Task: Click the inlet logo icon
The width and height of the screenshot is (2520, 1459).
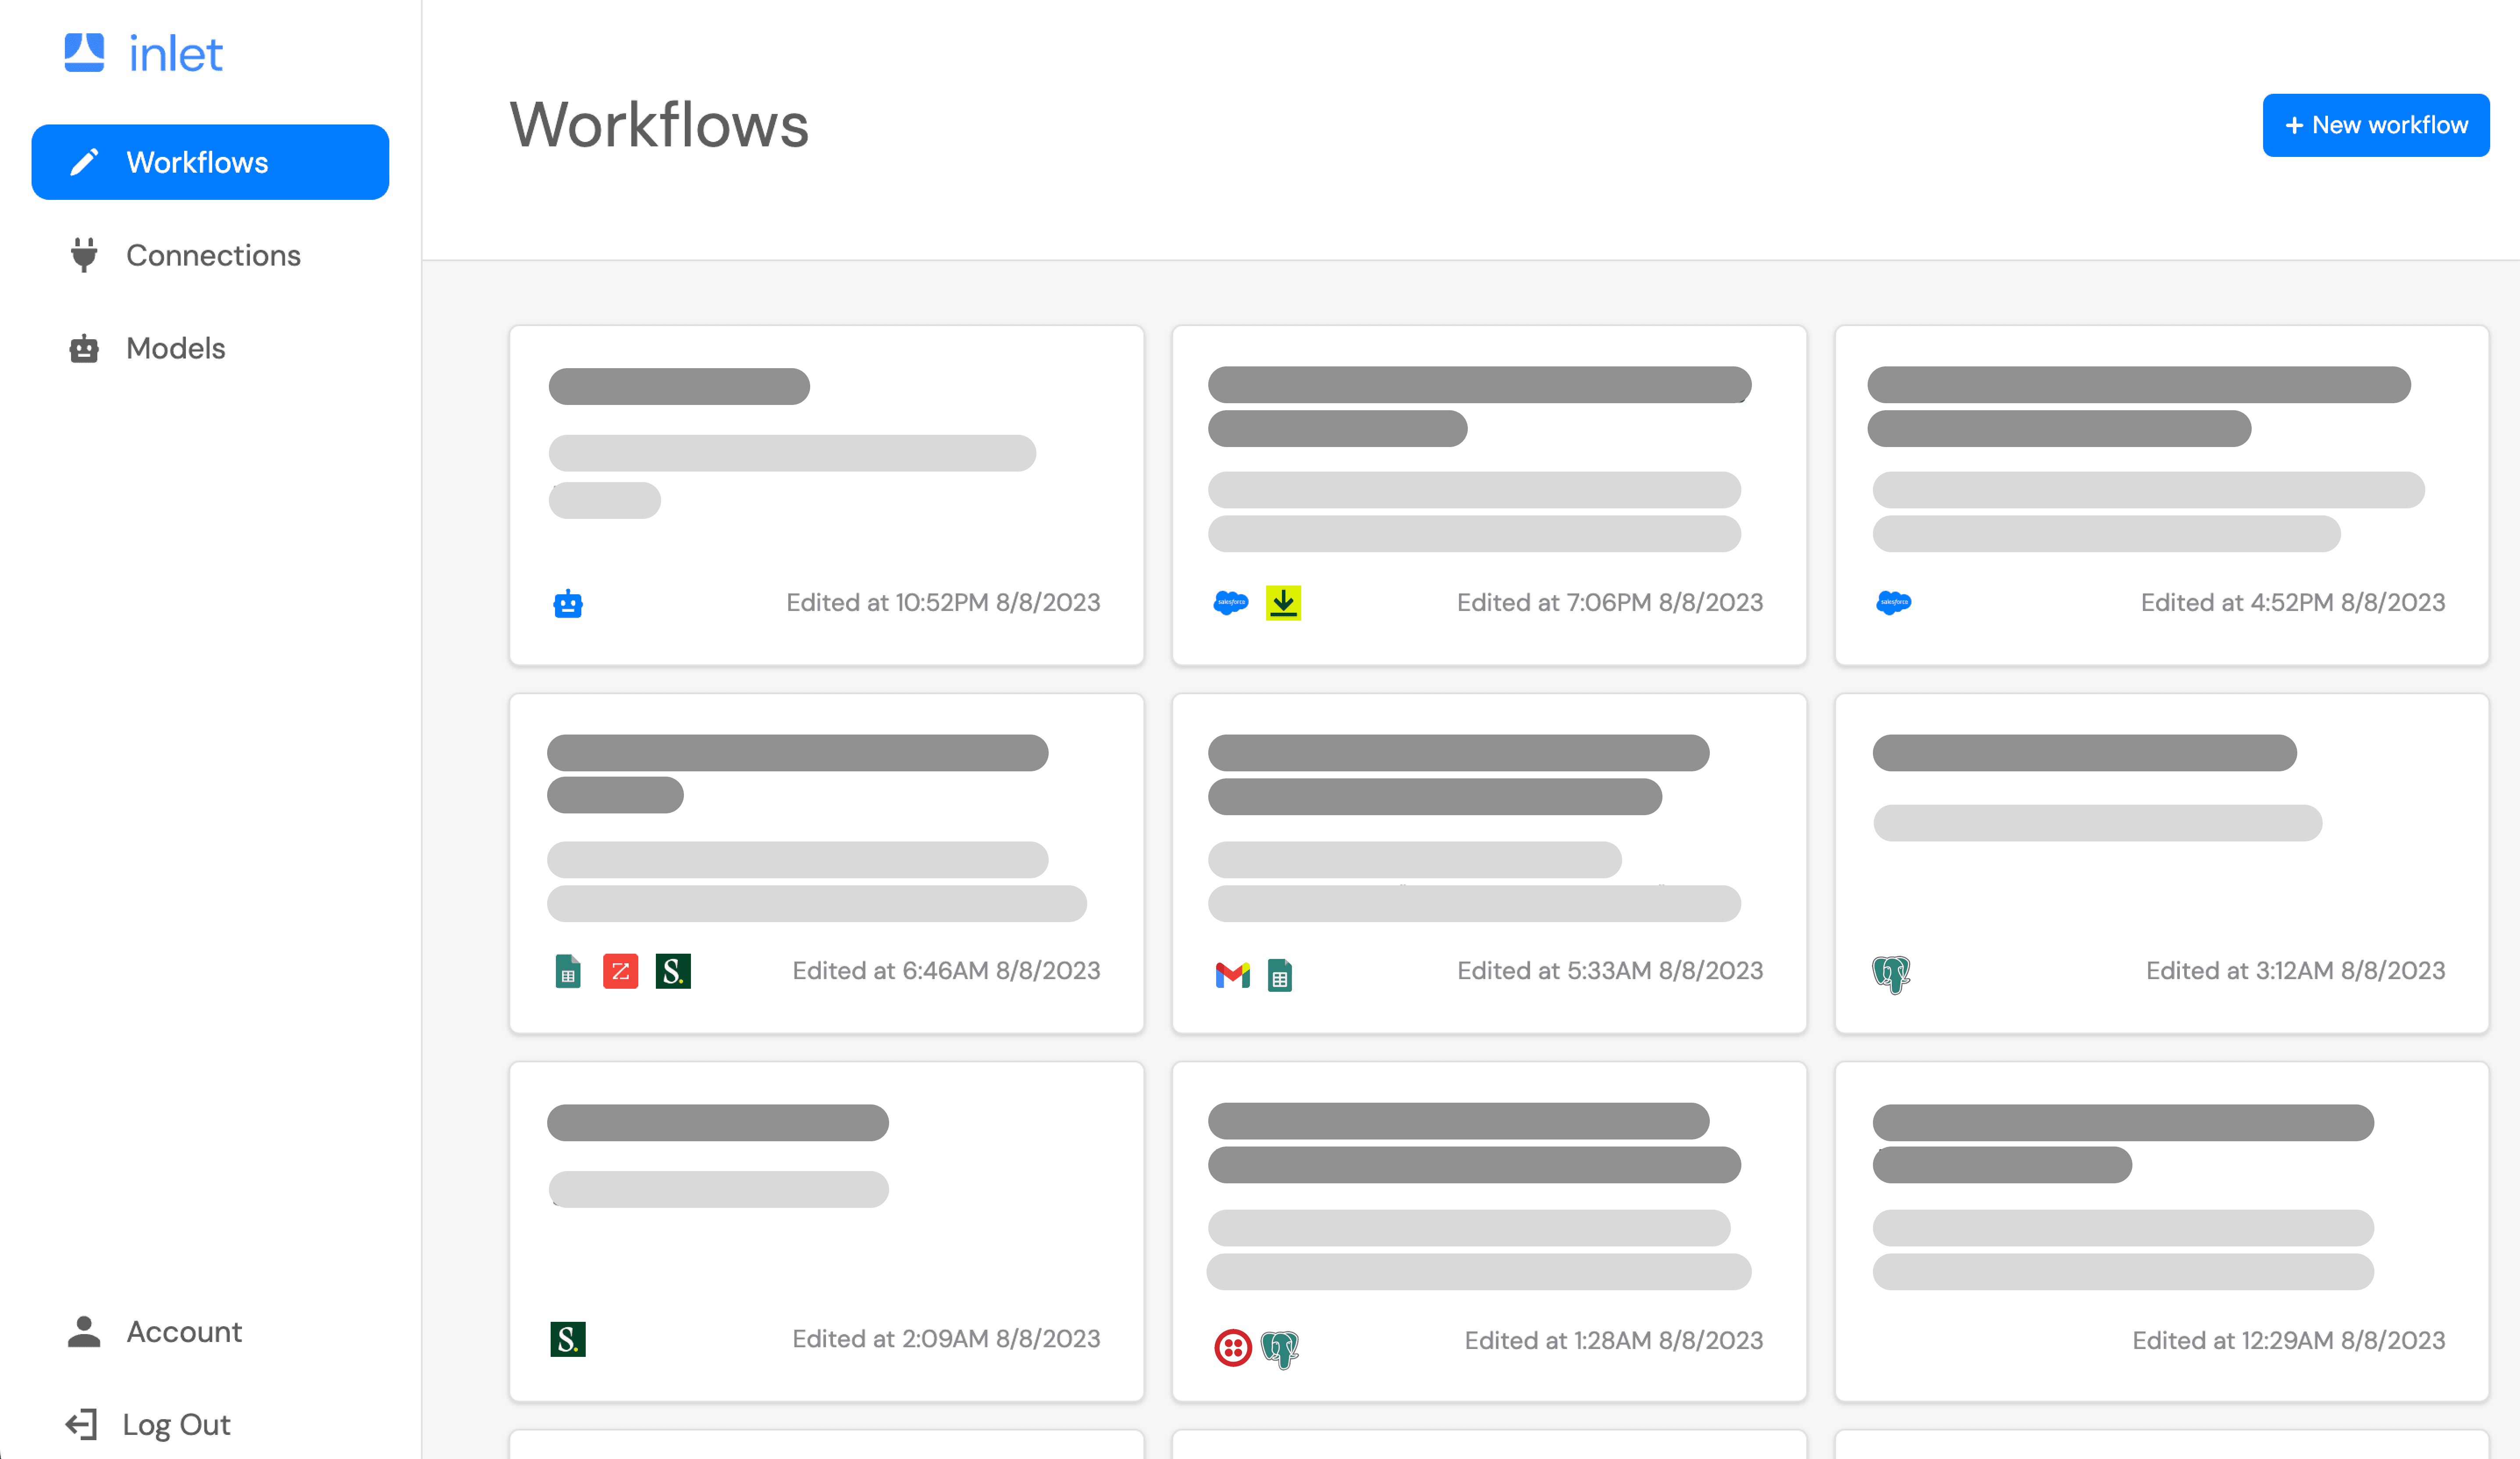Action: 84,52
